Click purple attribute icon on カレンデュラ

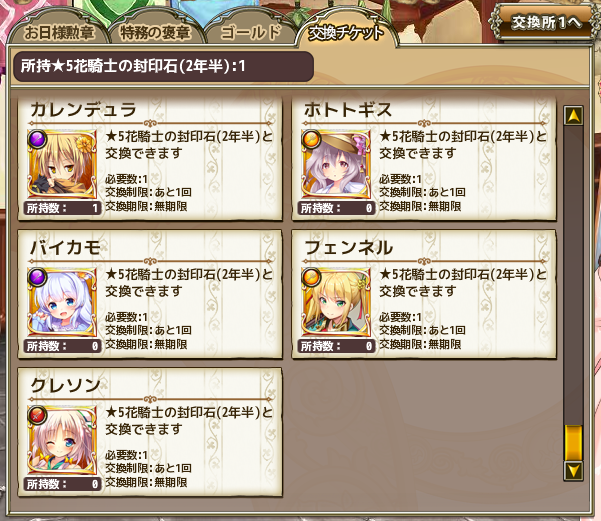click(x=37, y=139)
